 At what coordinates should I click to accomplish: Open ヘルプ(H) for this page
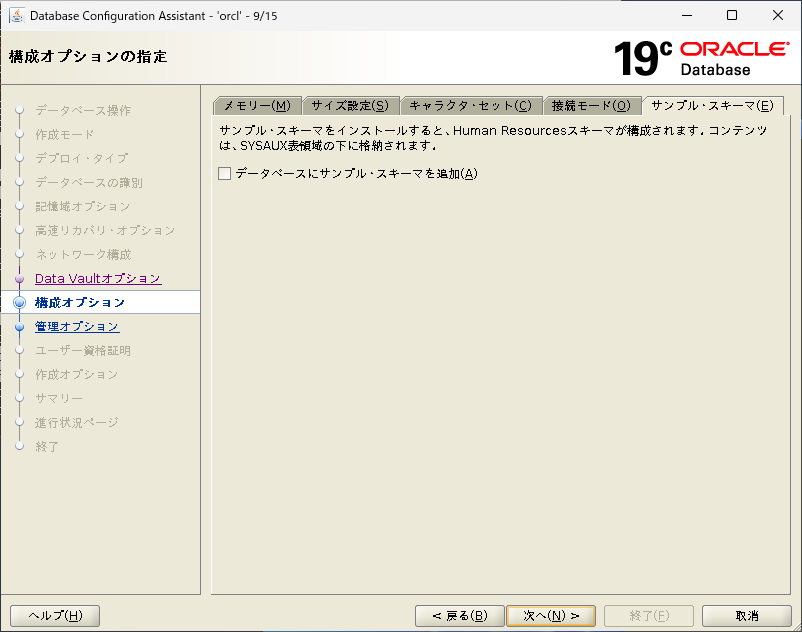[54, 615]
